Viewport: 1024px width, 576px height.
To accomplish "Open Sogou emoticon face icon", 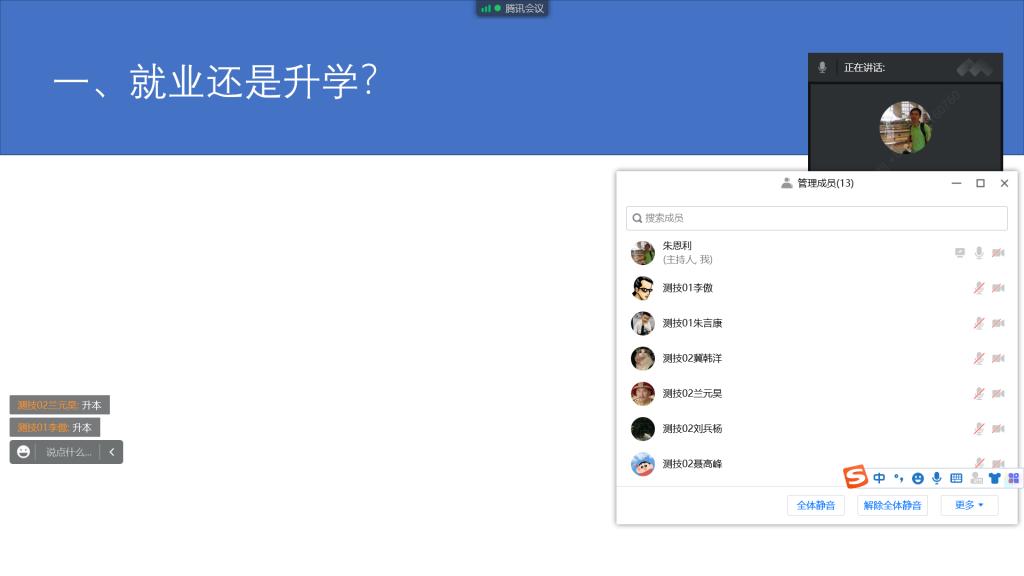I will [918, 478].
